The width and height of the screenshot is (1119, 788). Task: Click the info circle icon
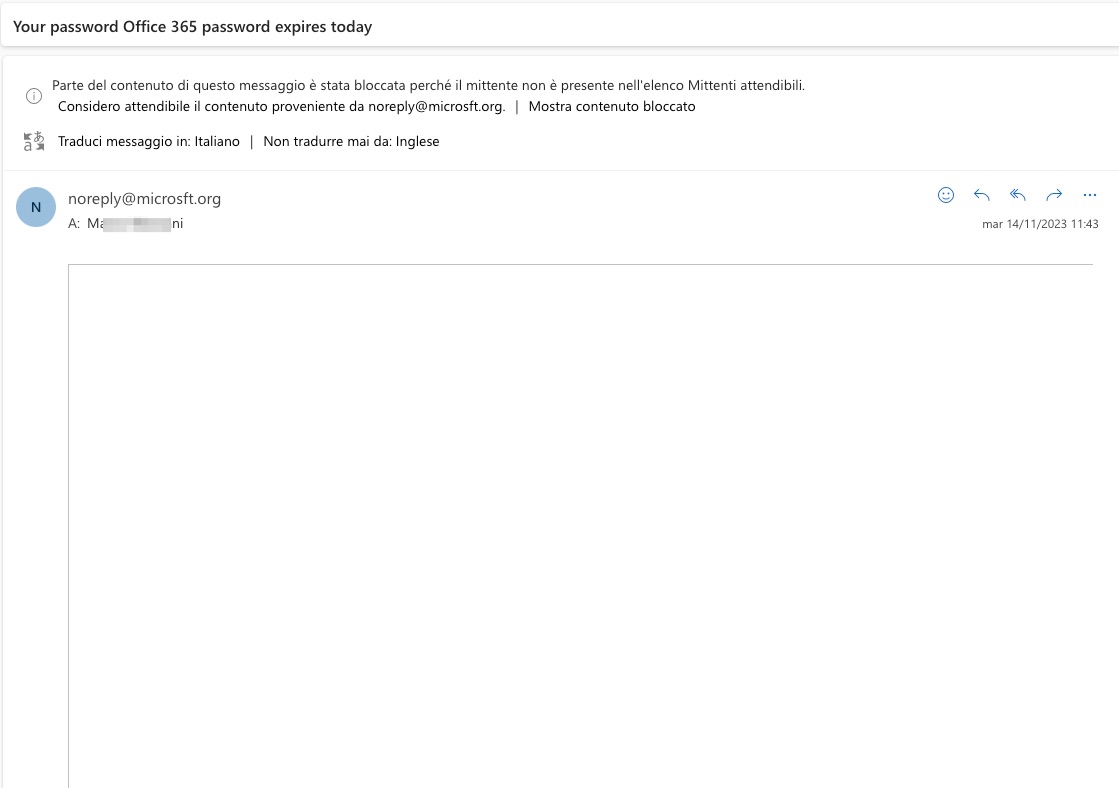[34, 96]
